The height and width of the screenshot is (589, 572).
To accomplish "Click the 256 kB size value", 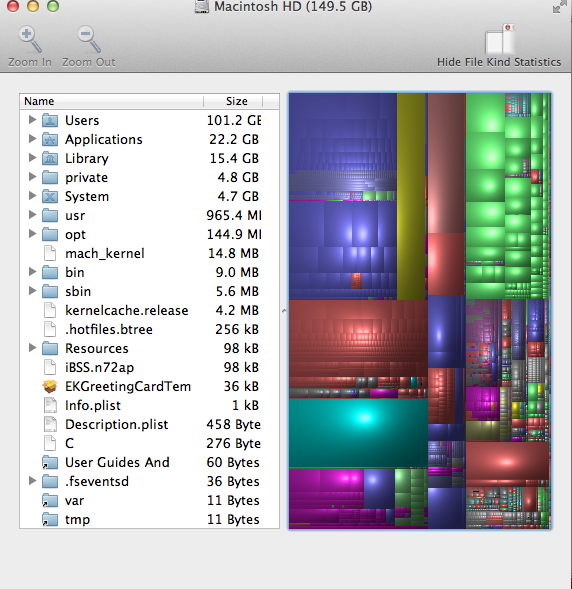I will tap(237, 329).
